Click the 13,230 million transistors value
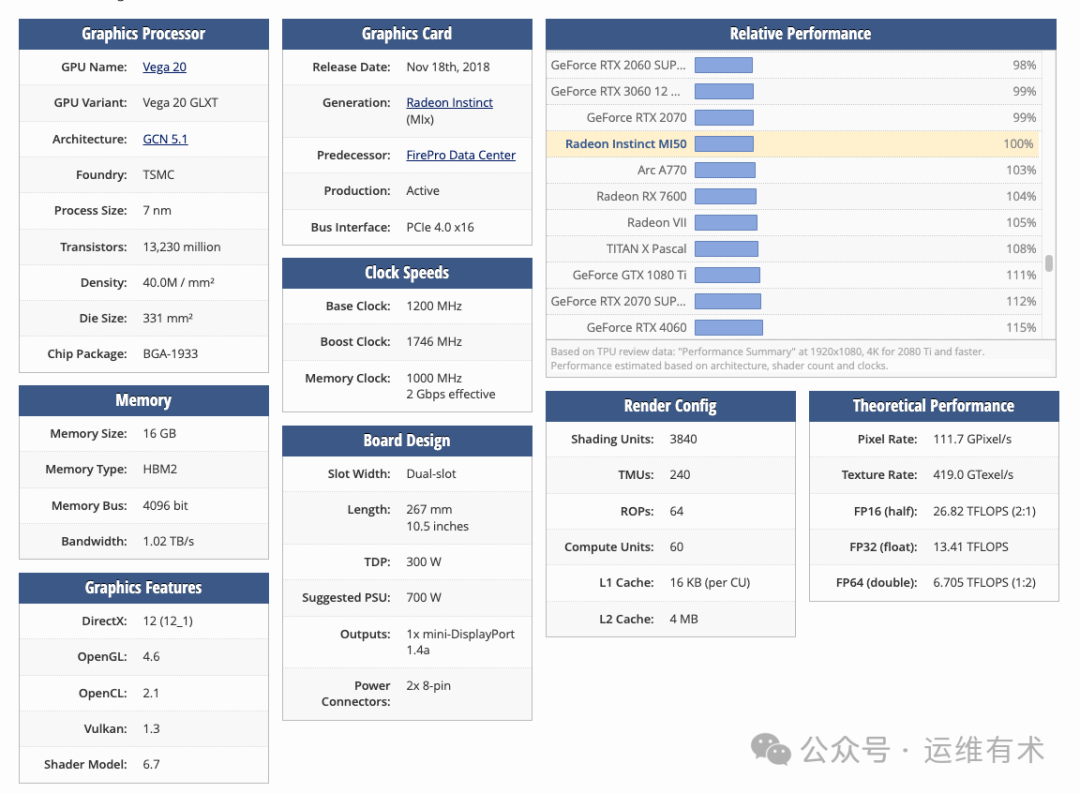The width and height of the screenshot is (1080, 793). click(x=182, y=247)
